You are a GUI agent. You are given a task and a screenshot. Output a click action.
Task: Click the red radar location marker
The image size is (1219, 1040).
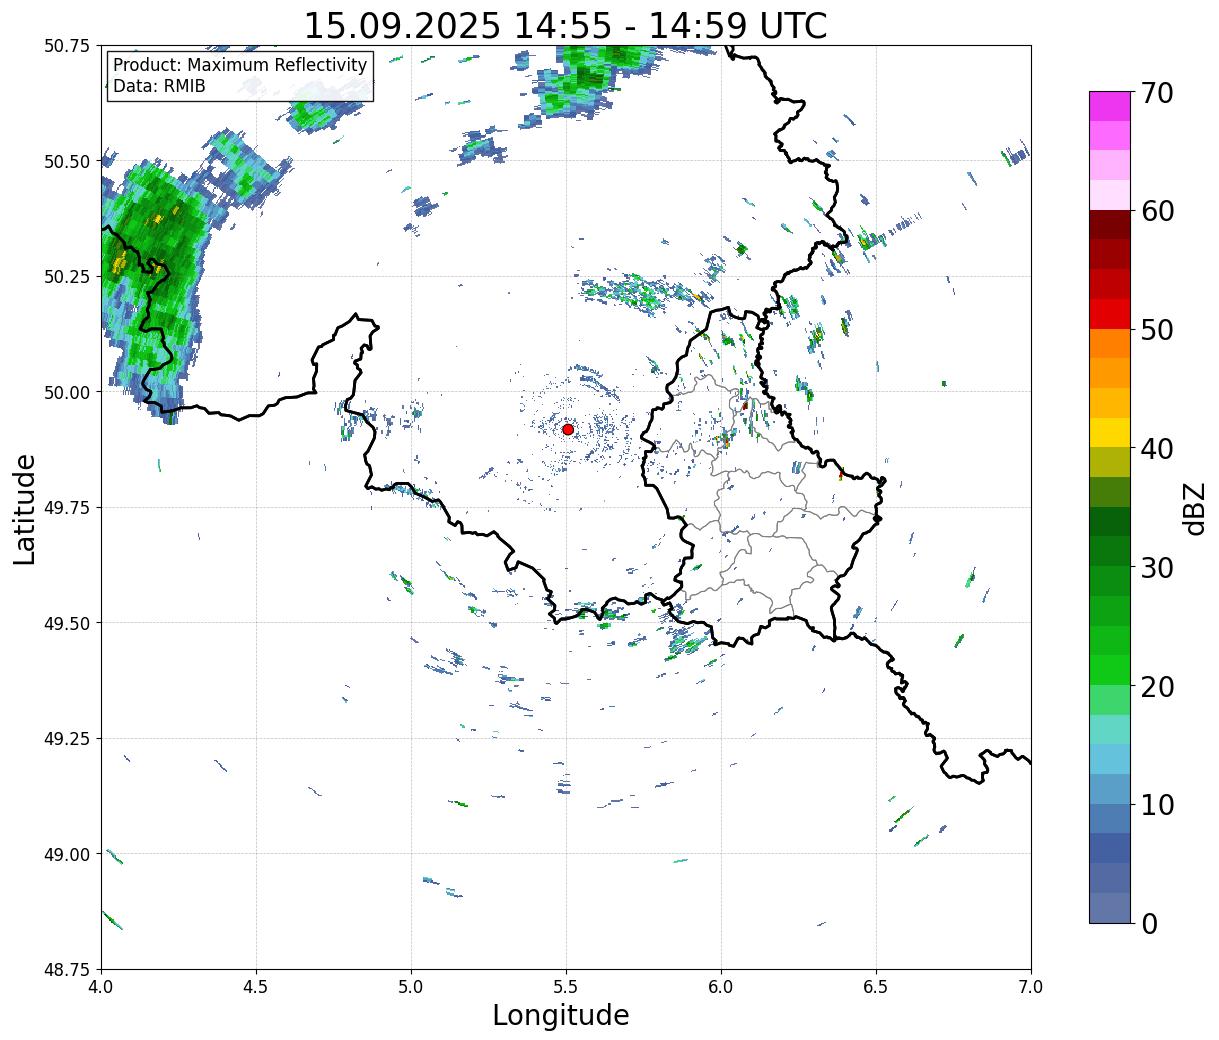coord(568,429)
